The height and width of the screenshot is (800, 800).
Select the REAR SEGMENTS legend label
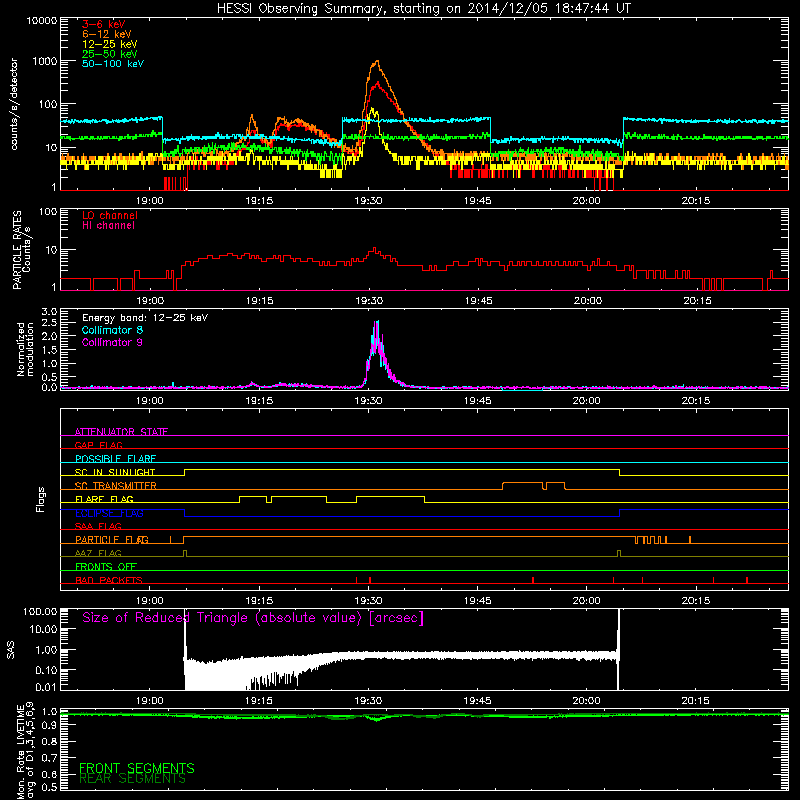133,779
